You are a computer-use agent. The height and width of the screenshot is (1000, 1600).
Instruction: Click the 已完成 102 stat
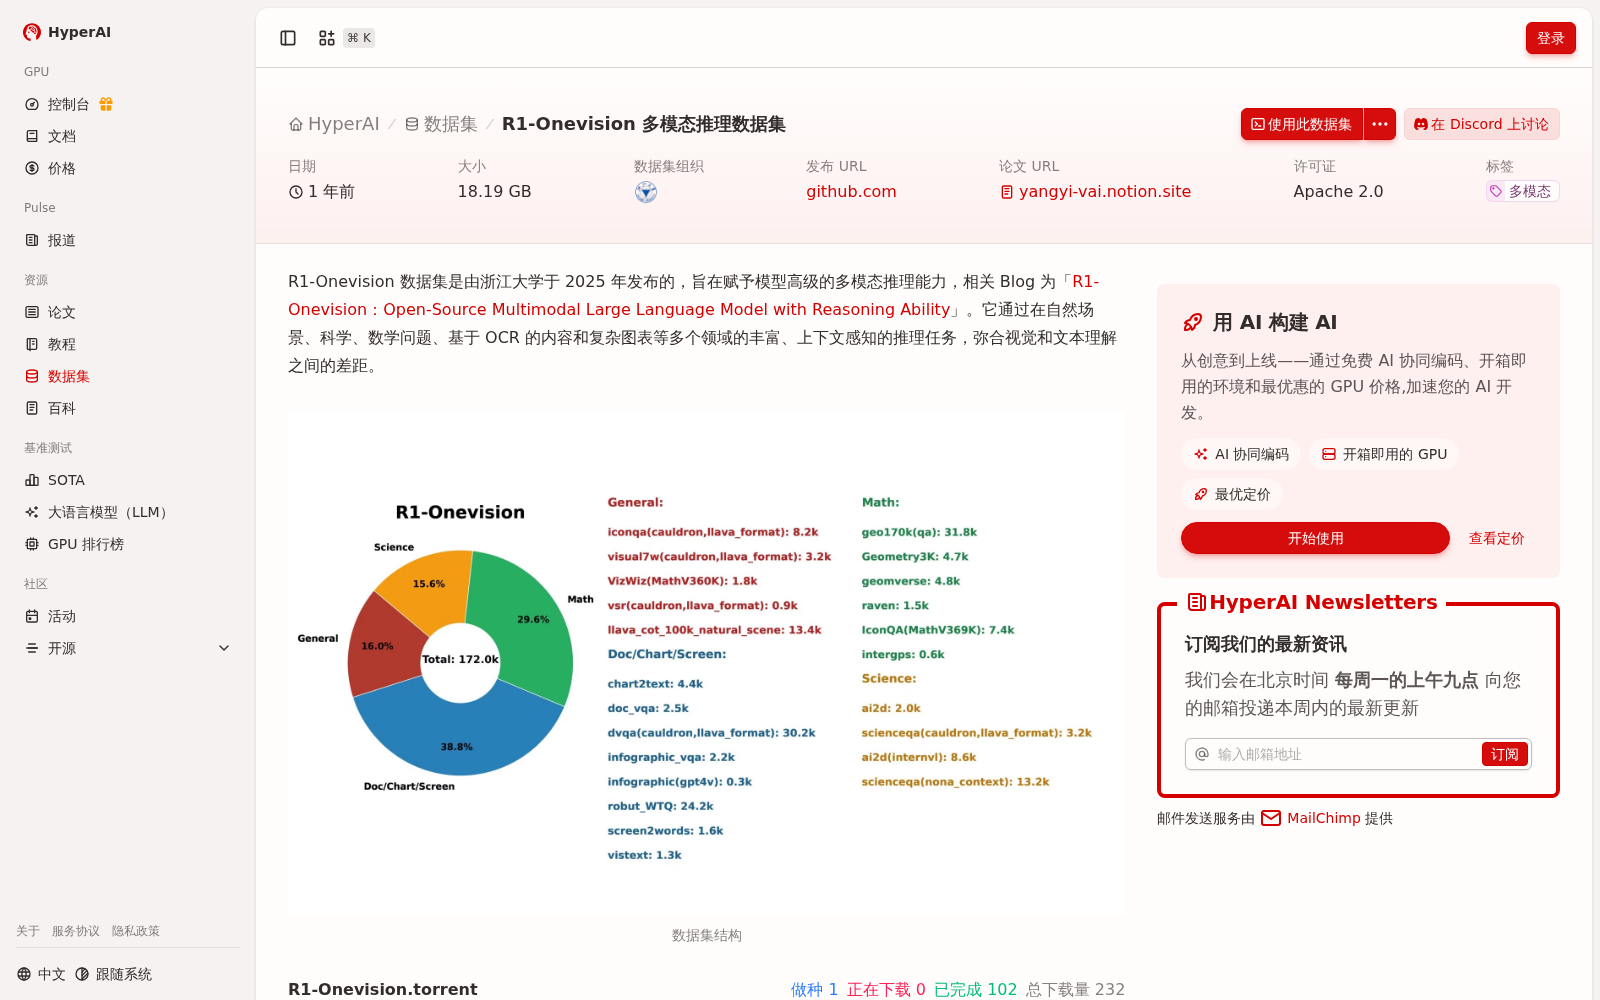coord(975,989)
